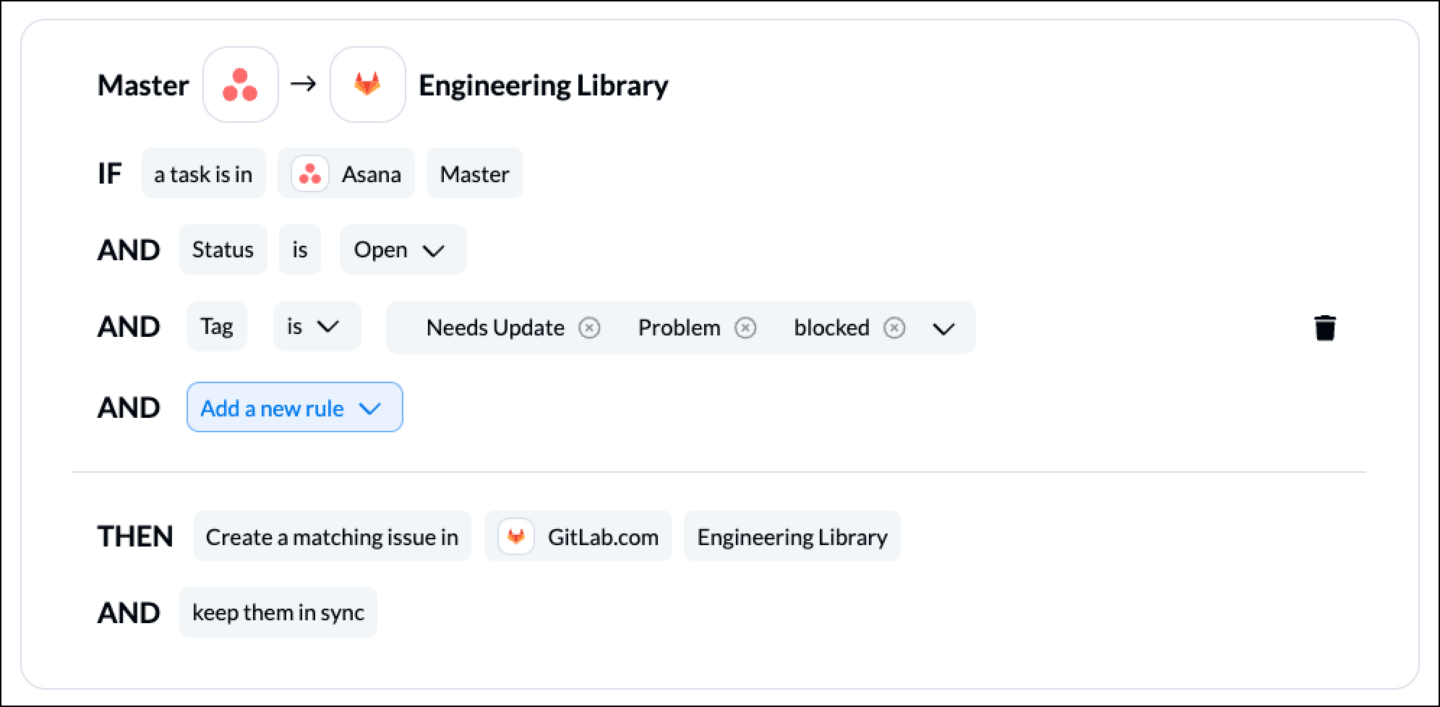
Task: Click the GitLab fox logo in header
Action: pyautogui.click(x=368, y=85)
